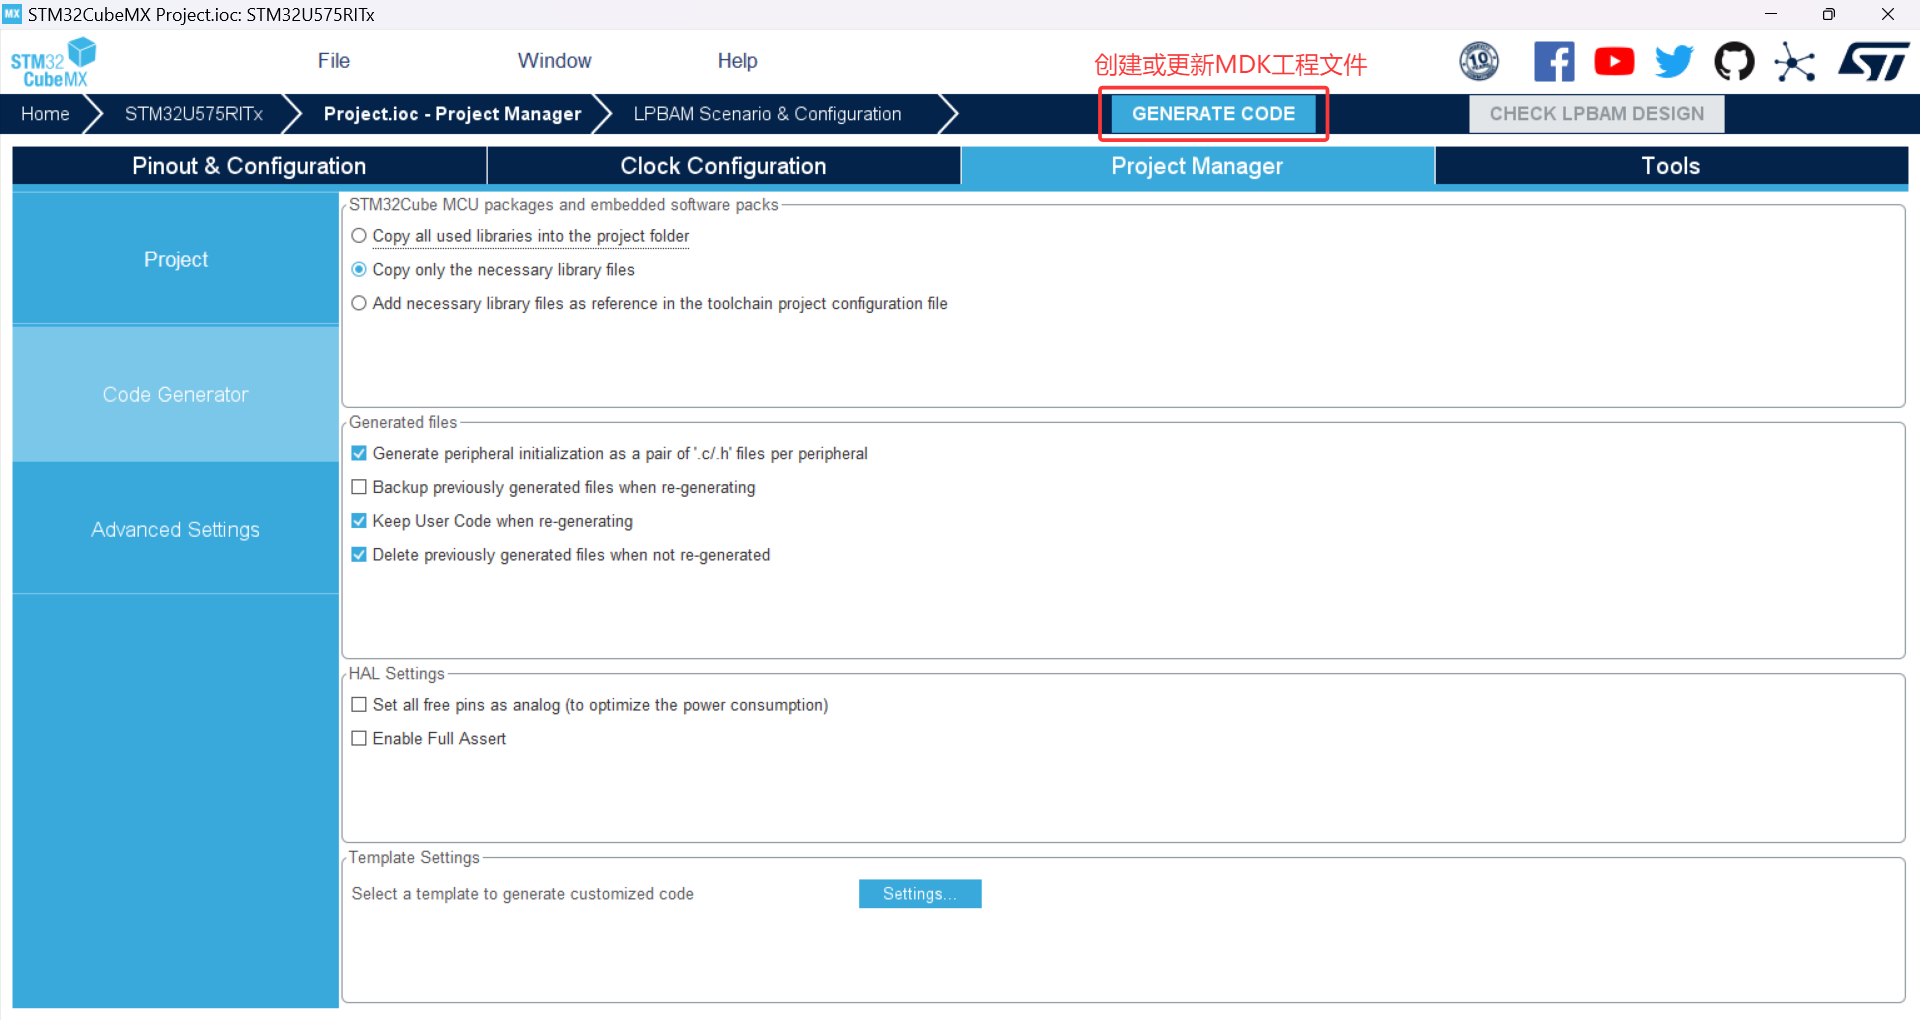1920x1020 pixels.
Task: Open the Code Generator side section
Action: click(x=176, y=394)
